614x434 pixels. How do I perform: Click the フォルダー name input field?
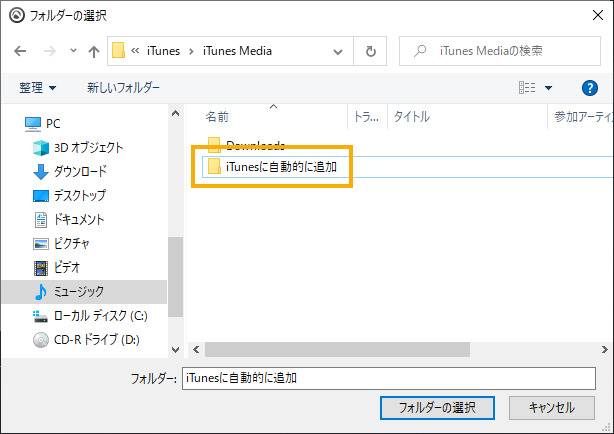coord(388,378)
